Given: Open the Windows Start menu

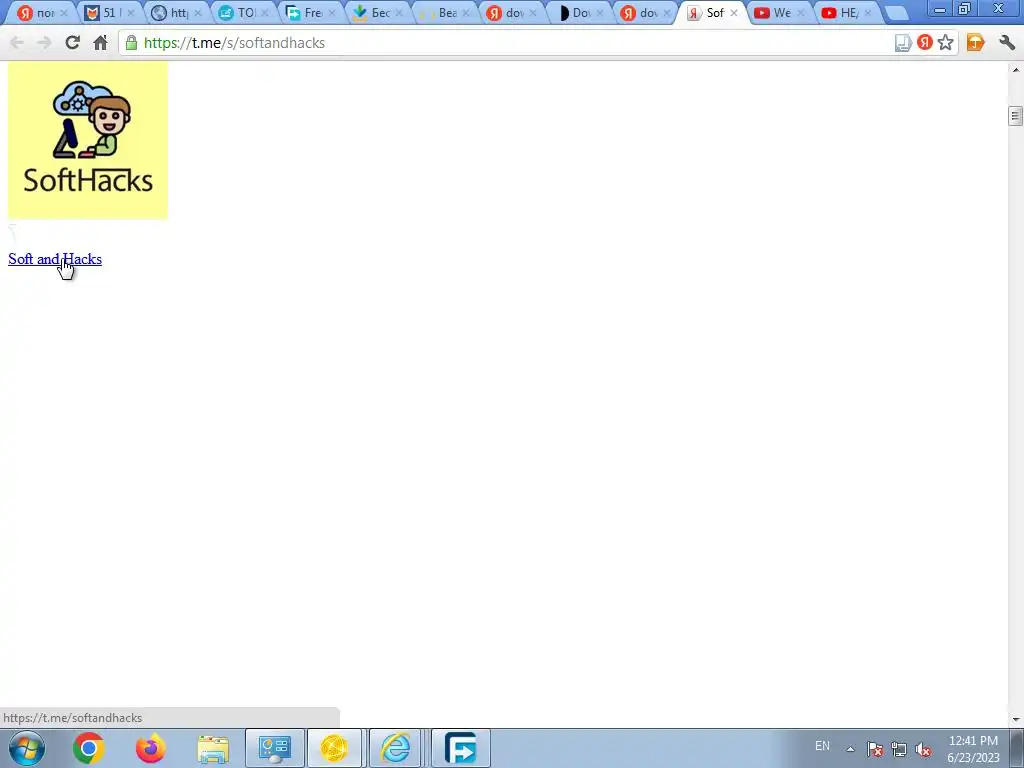Looking at the screenshot, I should click(x=26, y=748).
